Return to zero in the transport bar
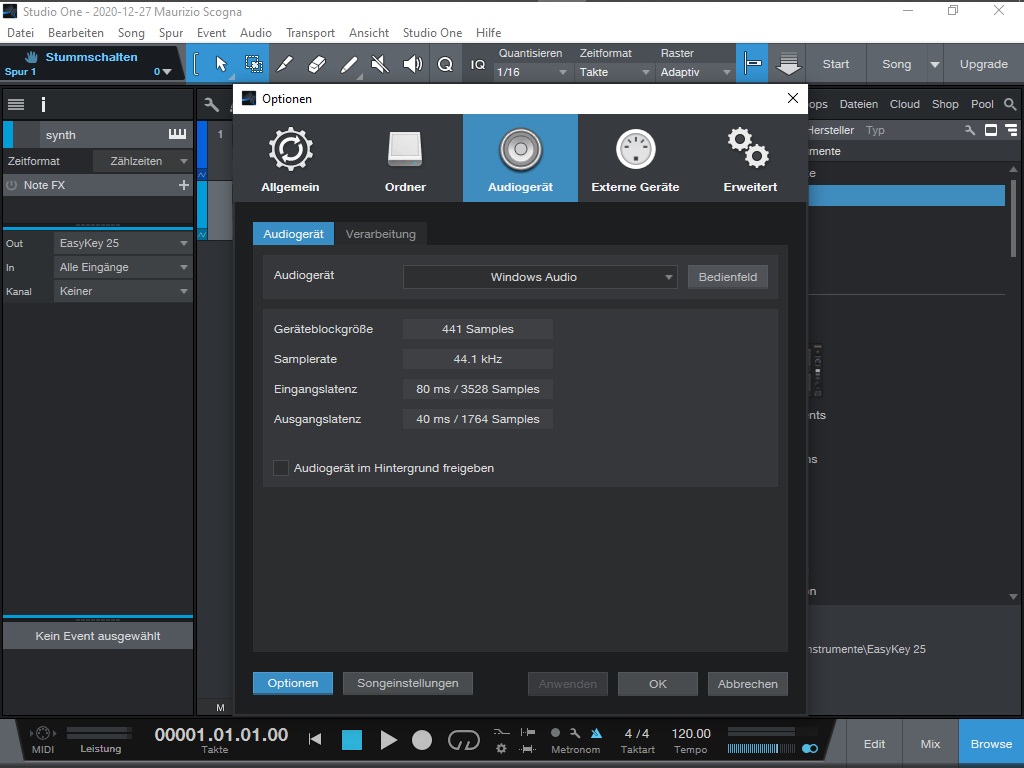This screenshot has height=768, width=1024. (x=315, y=739)
